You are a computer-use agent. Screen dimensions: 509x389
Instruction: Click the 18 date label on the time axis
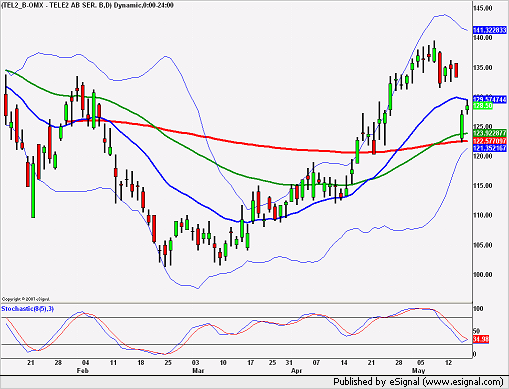click(x=141, y=363)
